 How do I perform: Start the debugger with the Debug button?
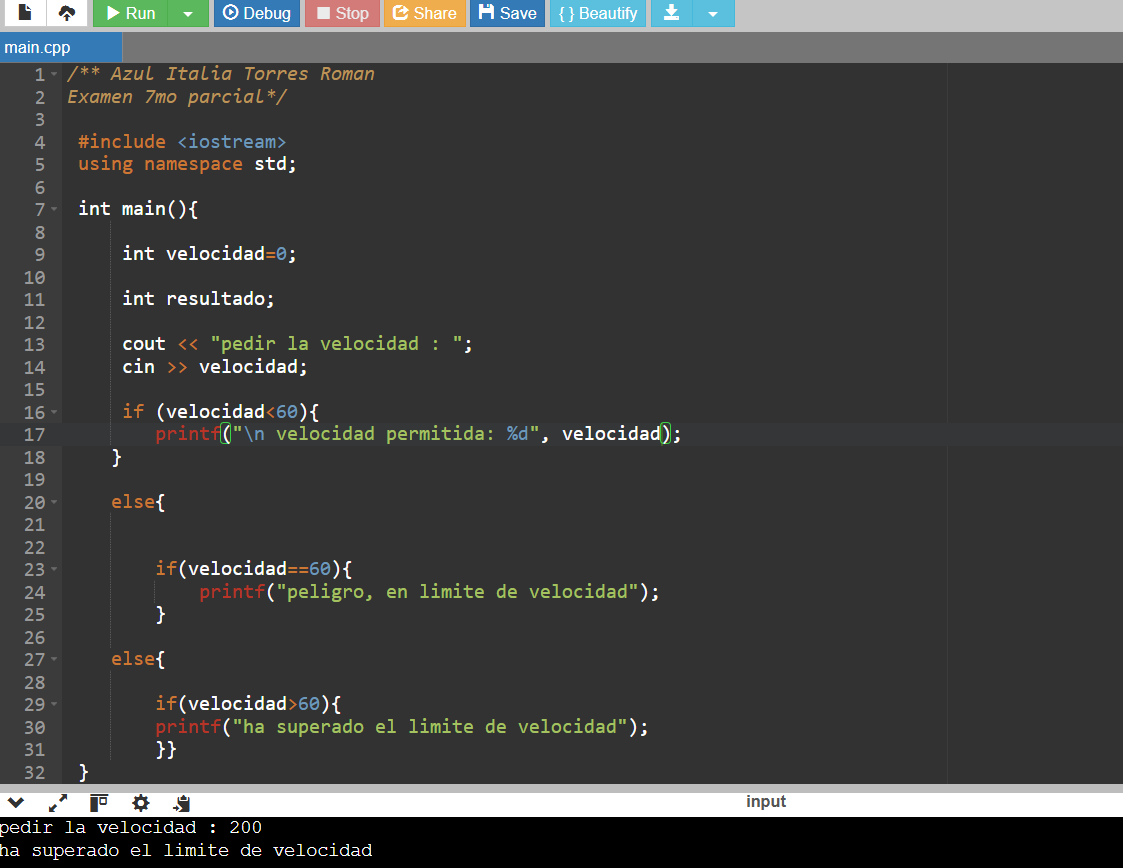pos(256,13)
